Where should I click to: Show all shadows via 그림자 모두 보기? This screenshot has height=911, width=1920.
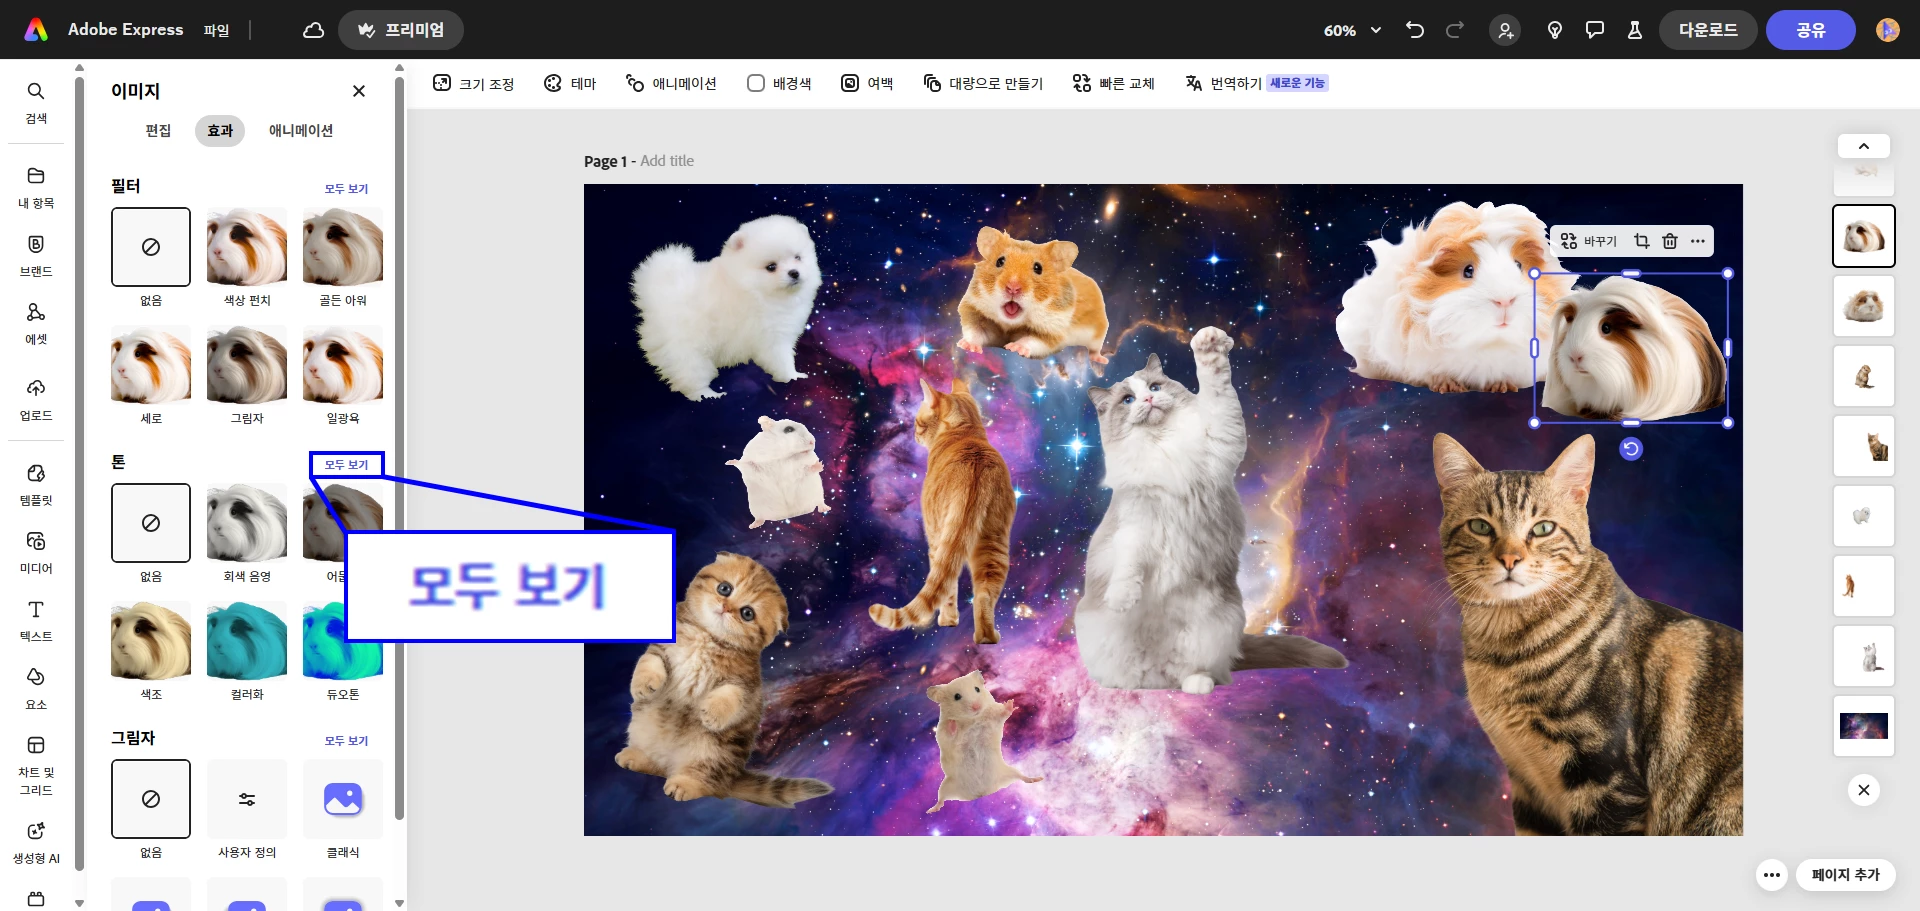[346, 740]
